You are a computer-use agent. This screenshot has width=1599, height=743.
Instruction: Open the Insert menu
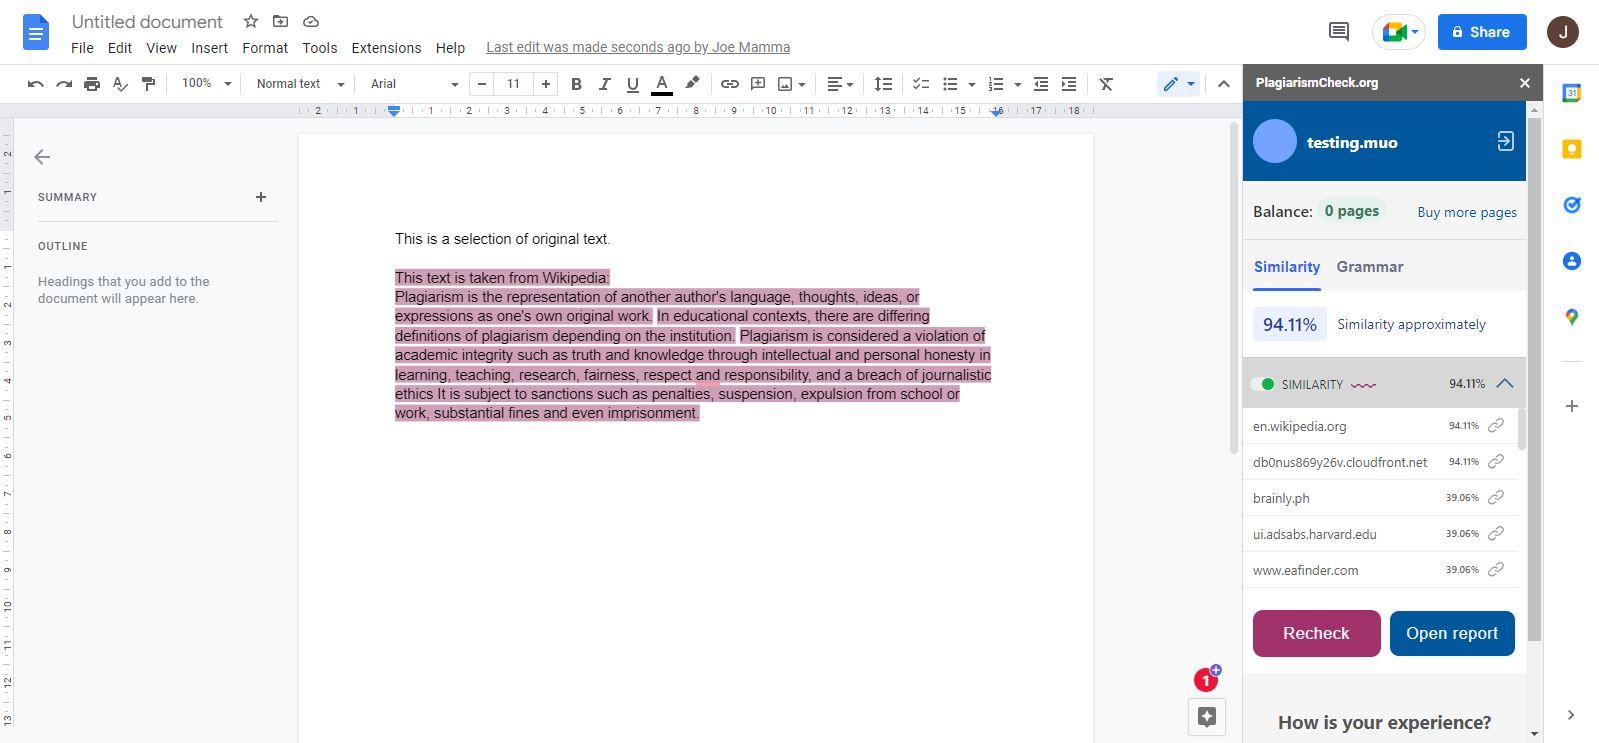click(209, 48)
